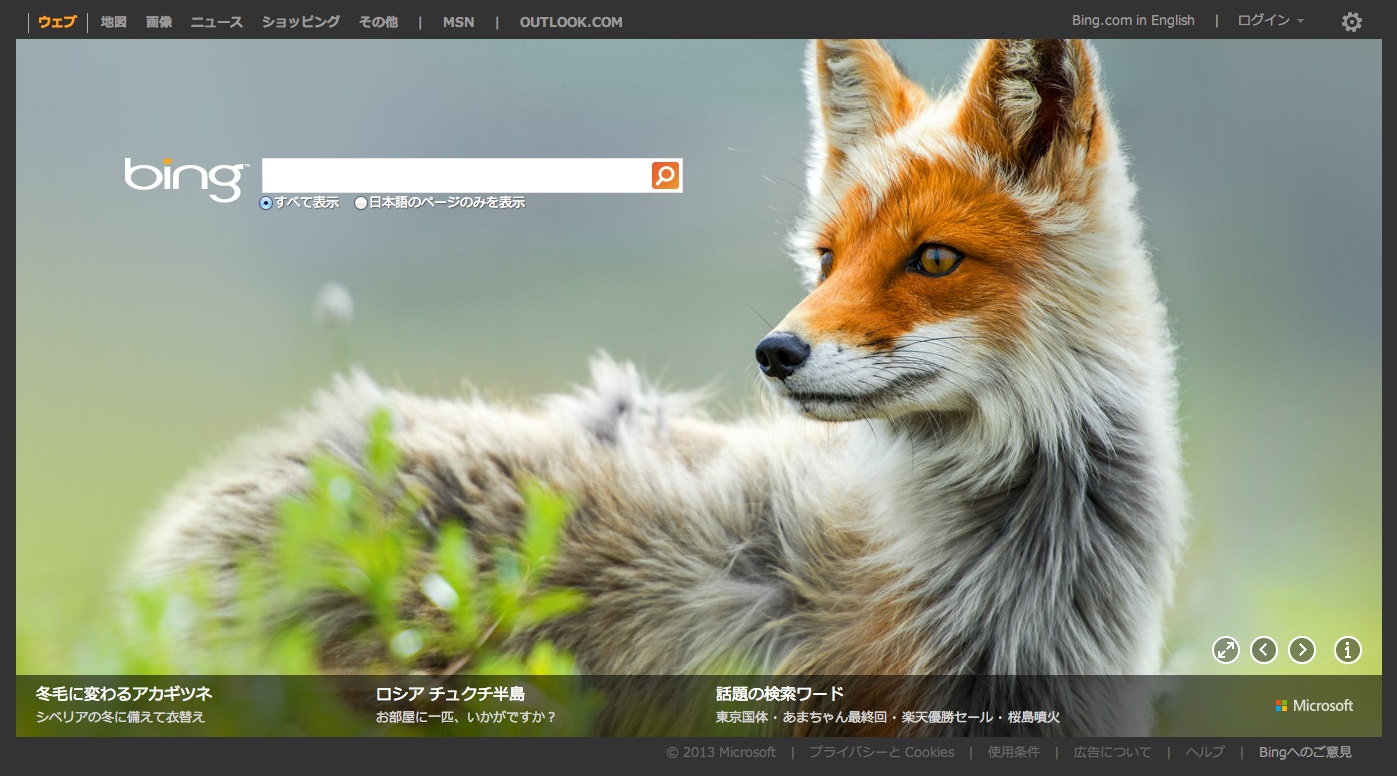Open 冬毛に変わるアカギツネ caption link

(124, 694)
